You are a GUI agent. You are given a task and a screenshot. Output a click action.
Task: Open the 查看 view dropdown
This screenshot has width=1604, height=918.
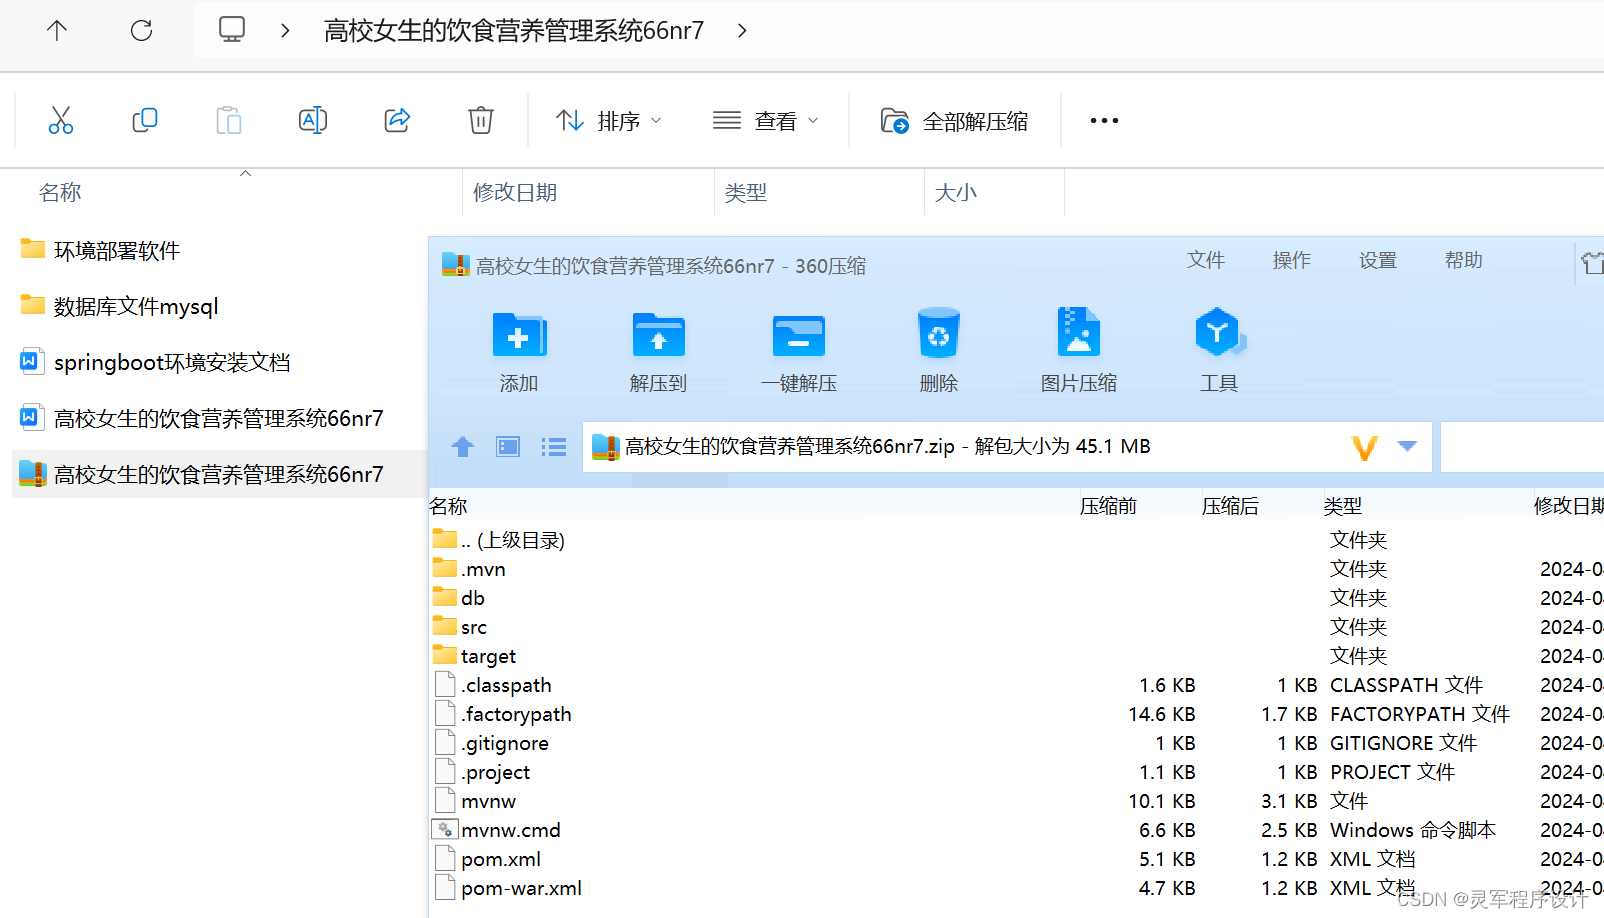click(765, 121)
